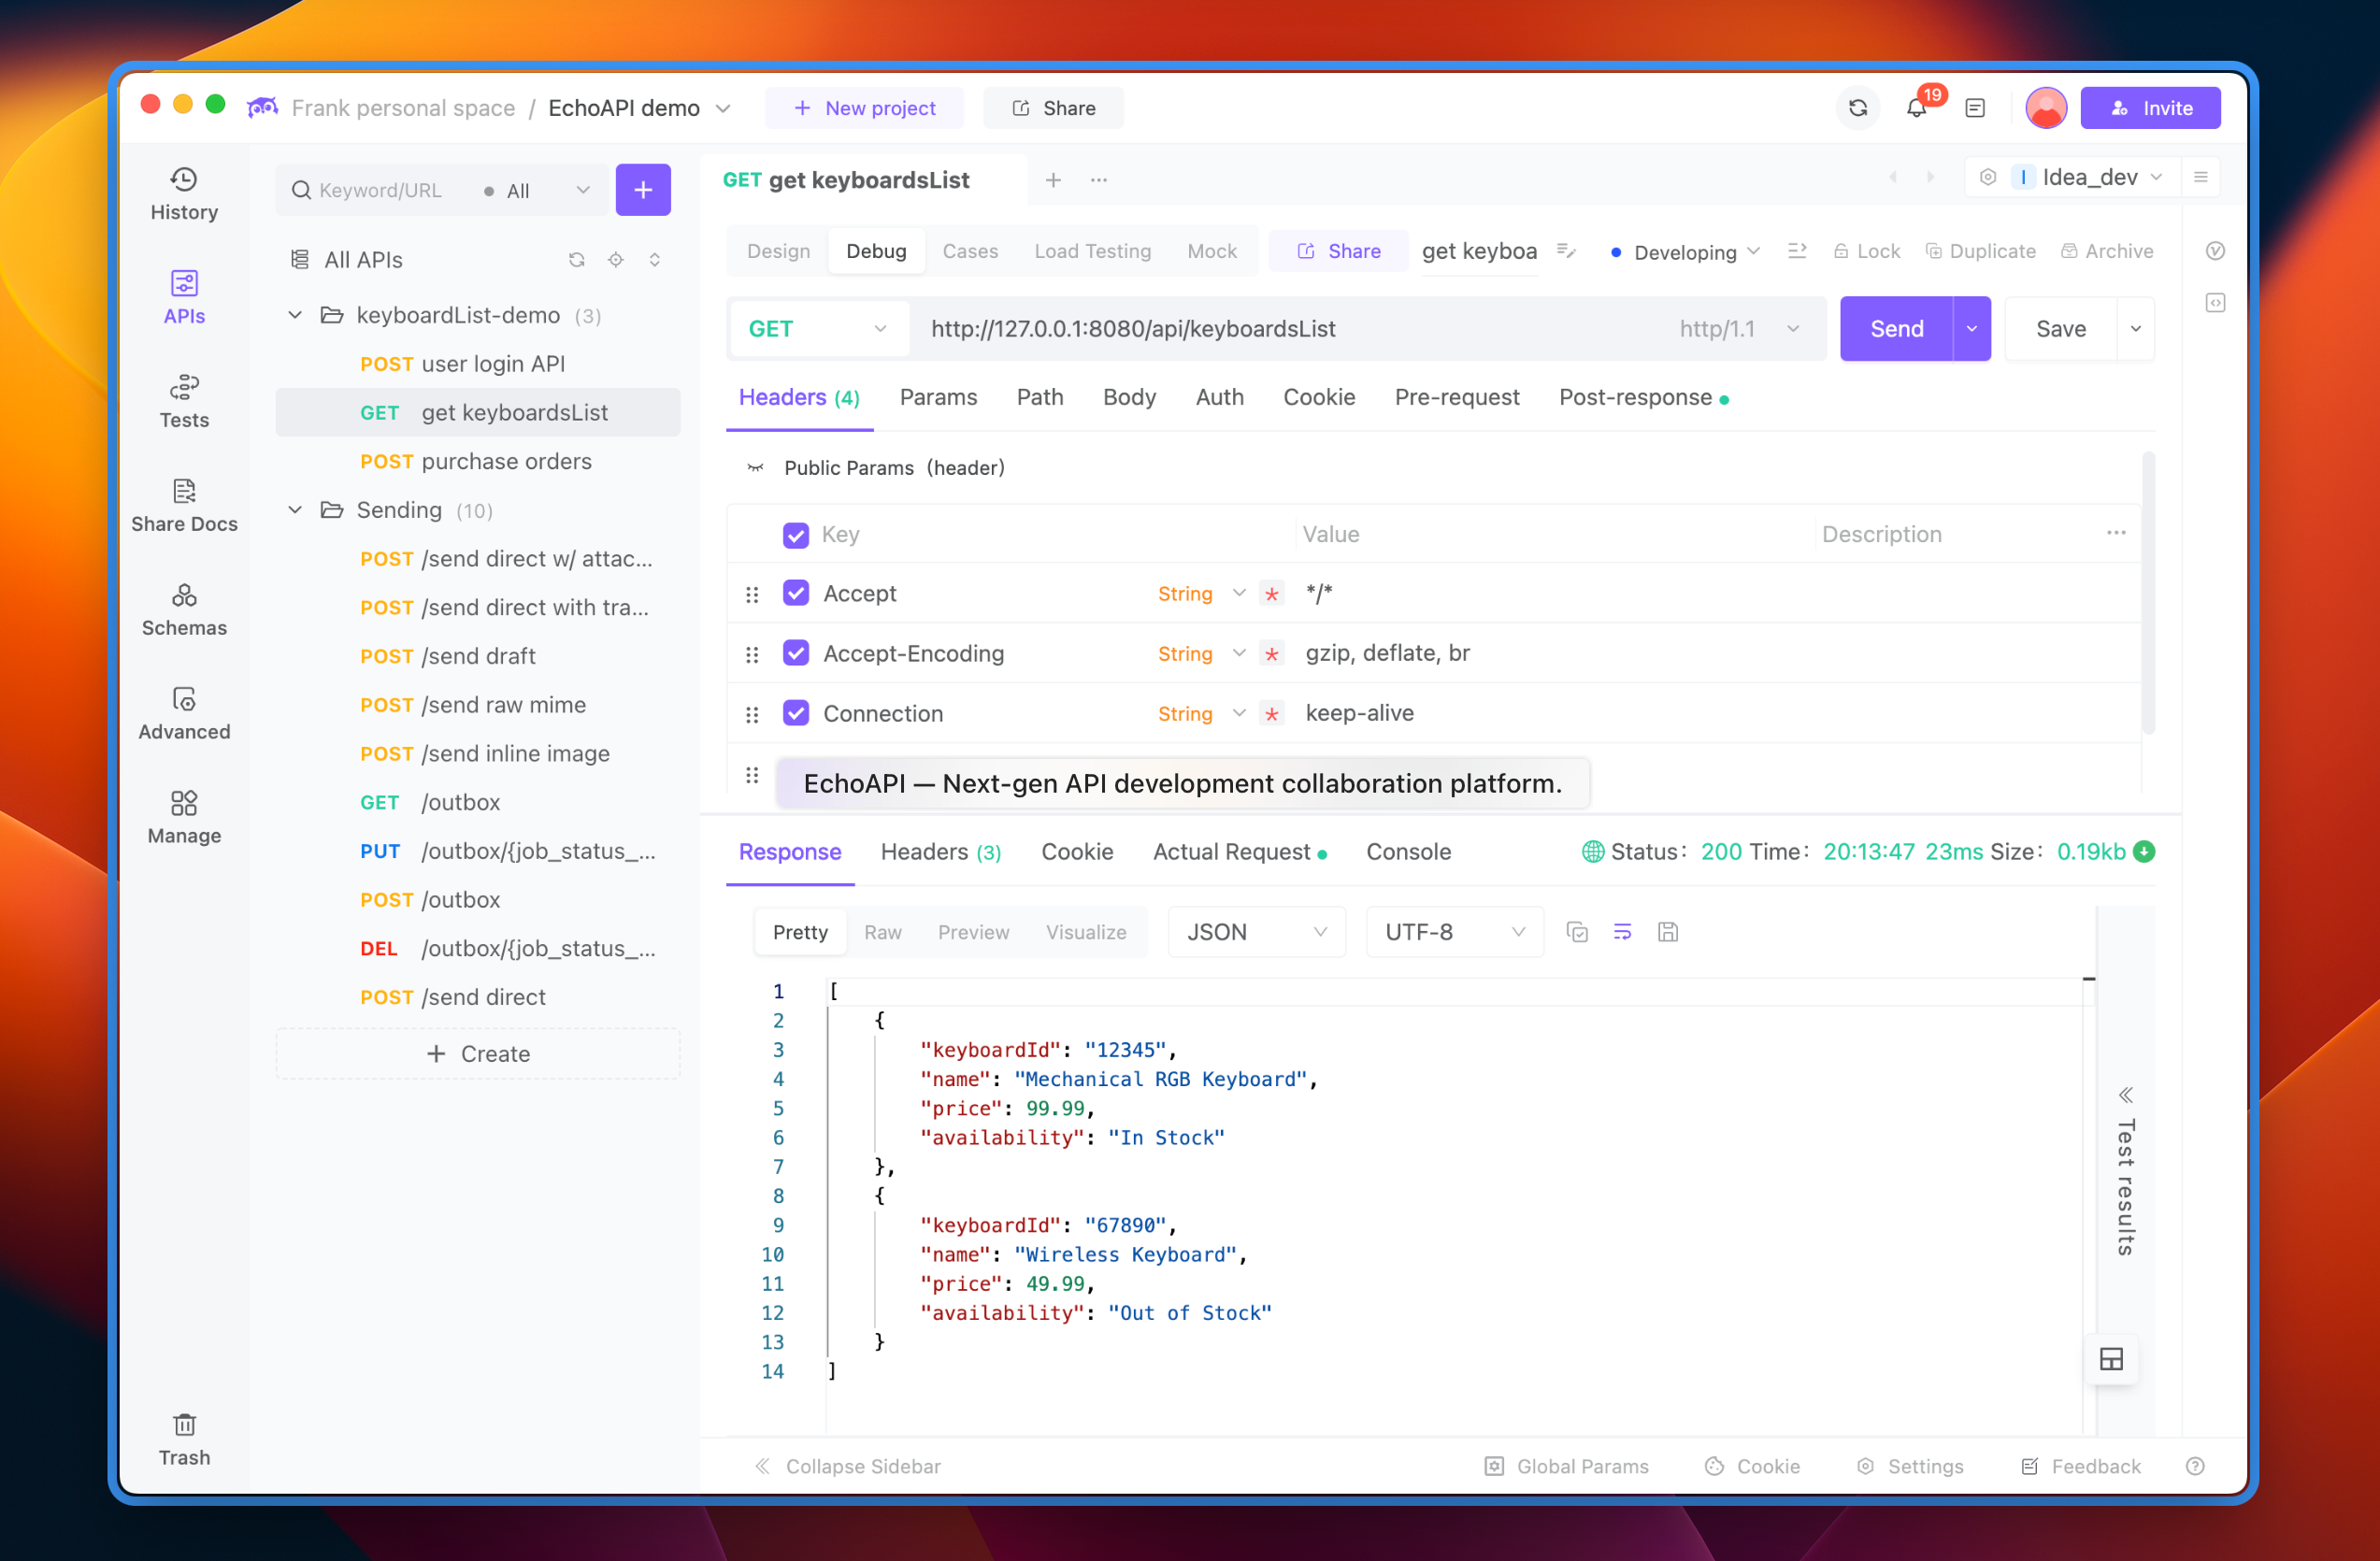Toggle the Accept-Encoding header checkbox
The height and width of the screenshot is (1561, 2380).
(795, 652)
